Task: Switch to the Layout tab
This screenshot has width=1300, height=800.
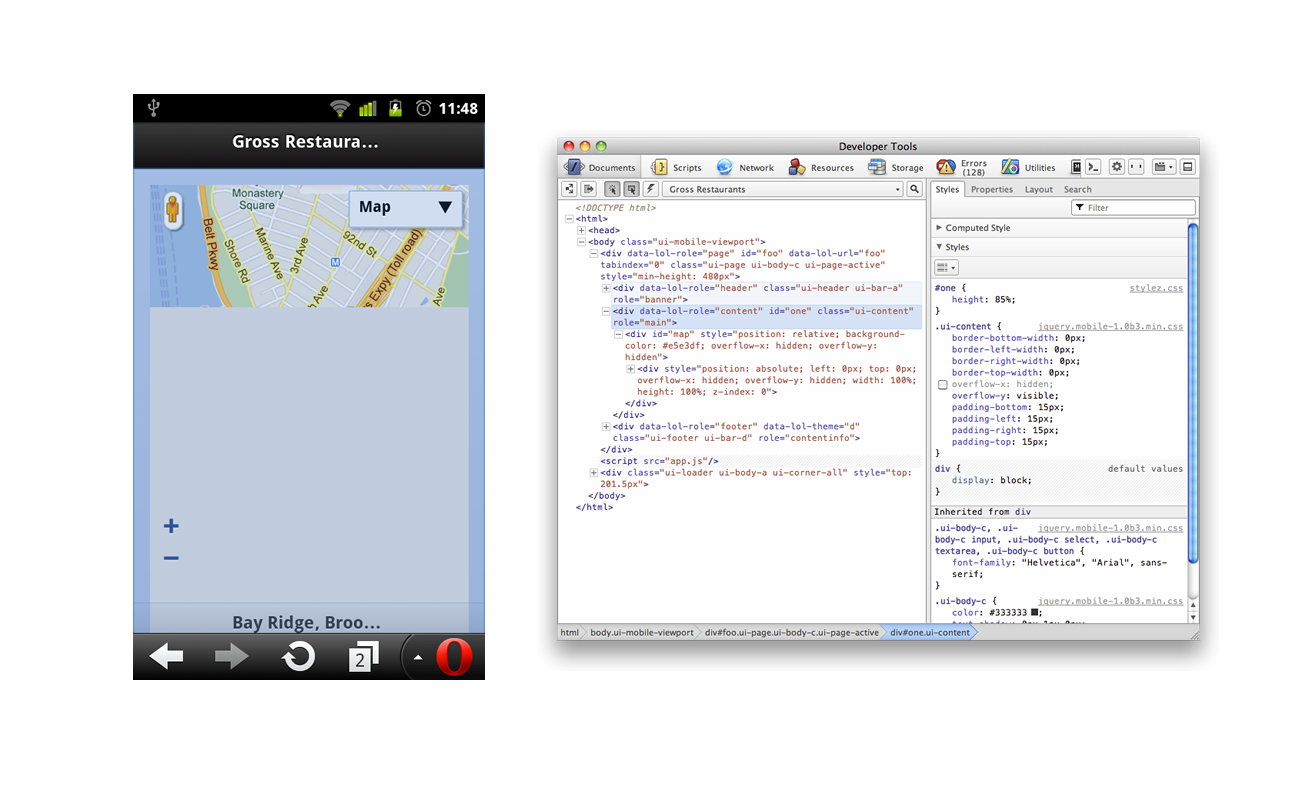Action: (x=1039, y=188)
